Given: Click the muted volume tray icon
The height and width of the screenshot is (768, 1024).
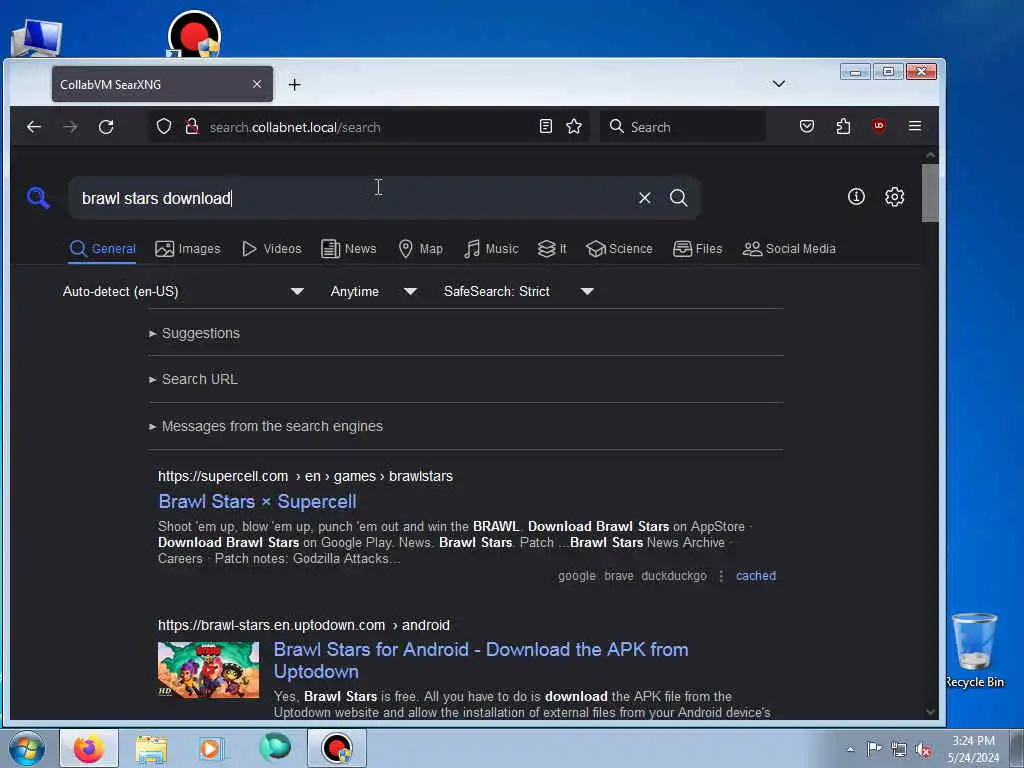Looking at the screenshot, I should tap(923, 750).
